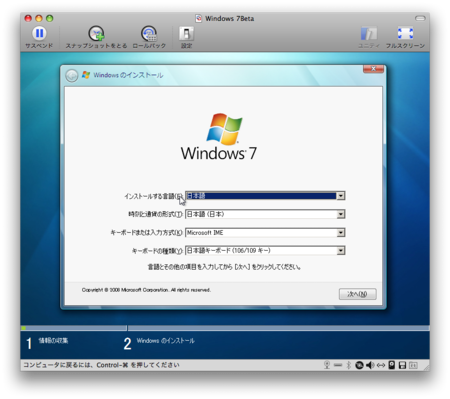Click the VM document icon next to Windows 7Beta title
The width and height of the screenshot is (450, 399).
click(x=199, y=18)
